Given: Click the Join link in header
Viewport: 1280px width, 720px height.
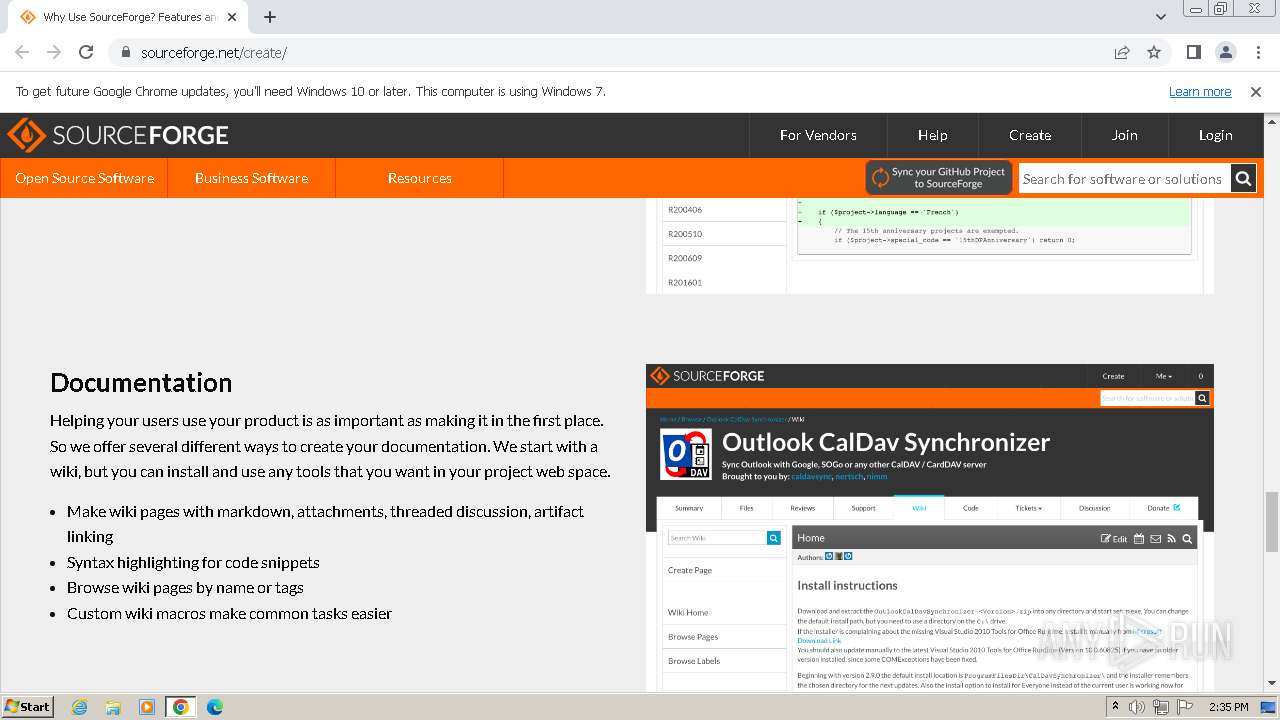Looking at the screenshot, I should point(1124,135).
